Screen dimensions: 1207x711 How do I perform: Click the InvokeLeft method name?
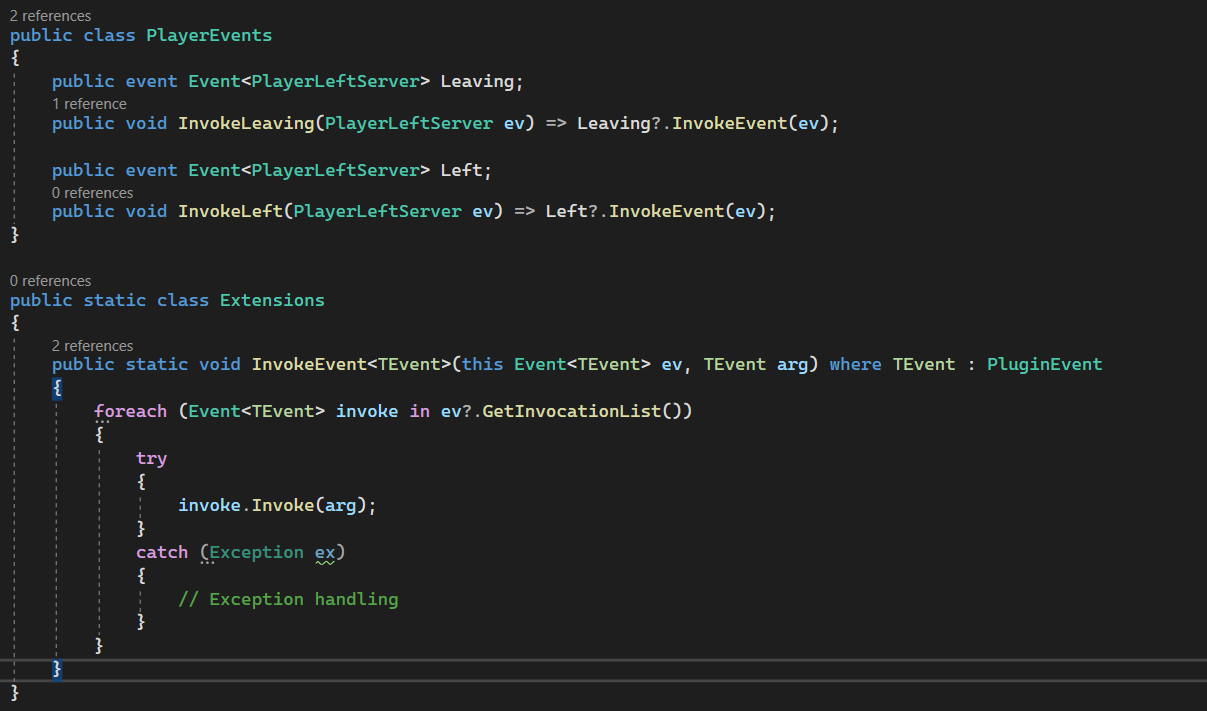(x=230, y=211)
